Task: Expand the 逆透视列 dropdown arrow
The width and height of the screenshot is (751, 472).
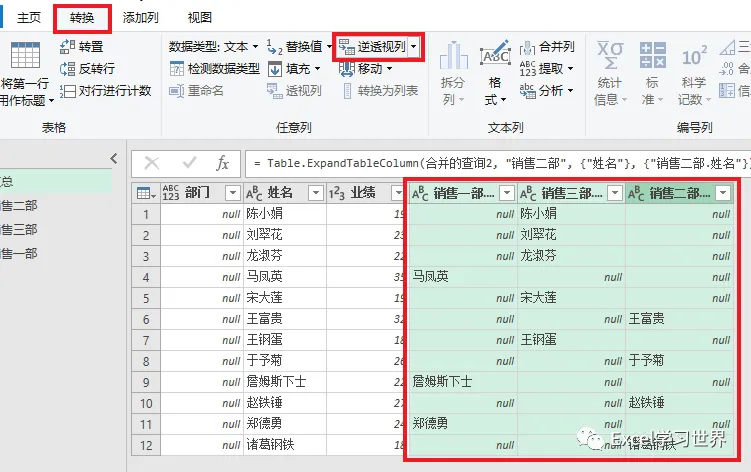Action: [x=413, y=46]
